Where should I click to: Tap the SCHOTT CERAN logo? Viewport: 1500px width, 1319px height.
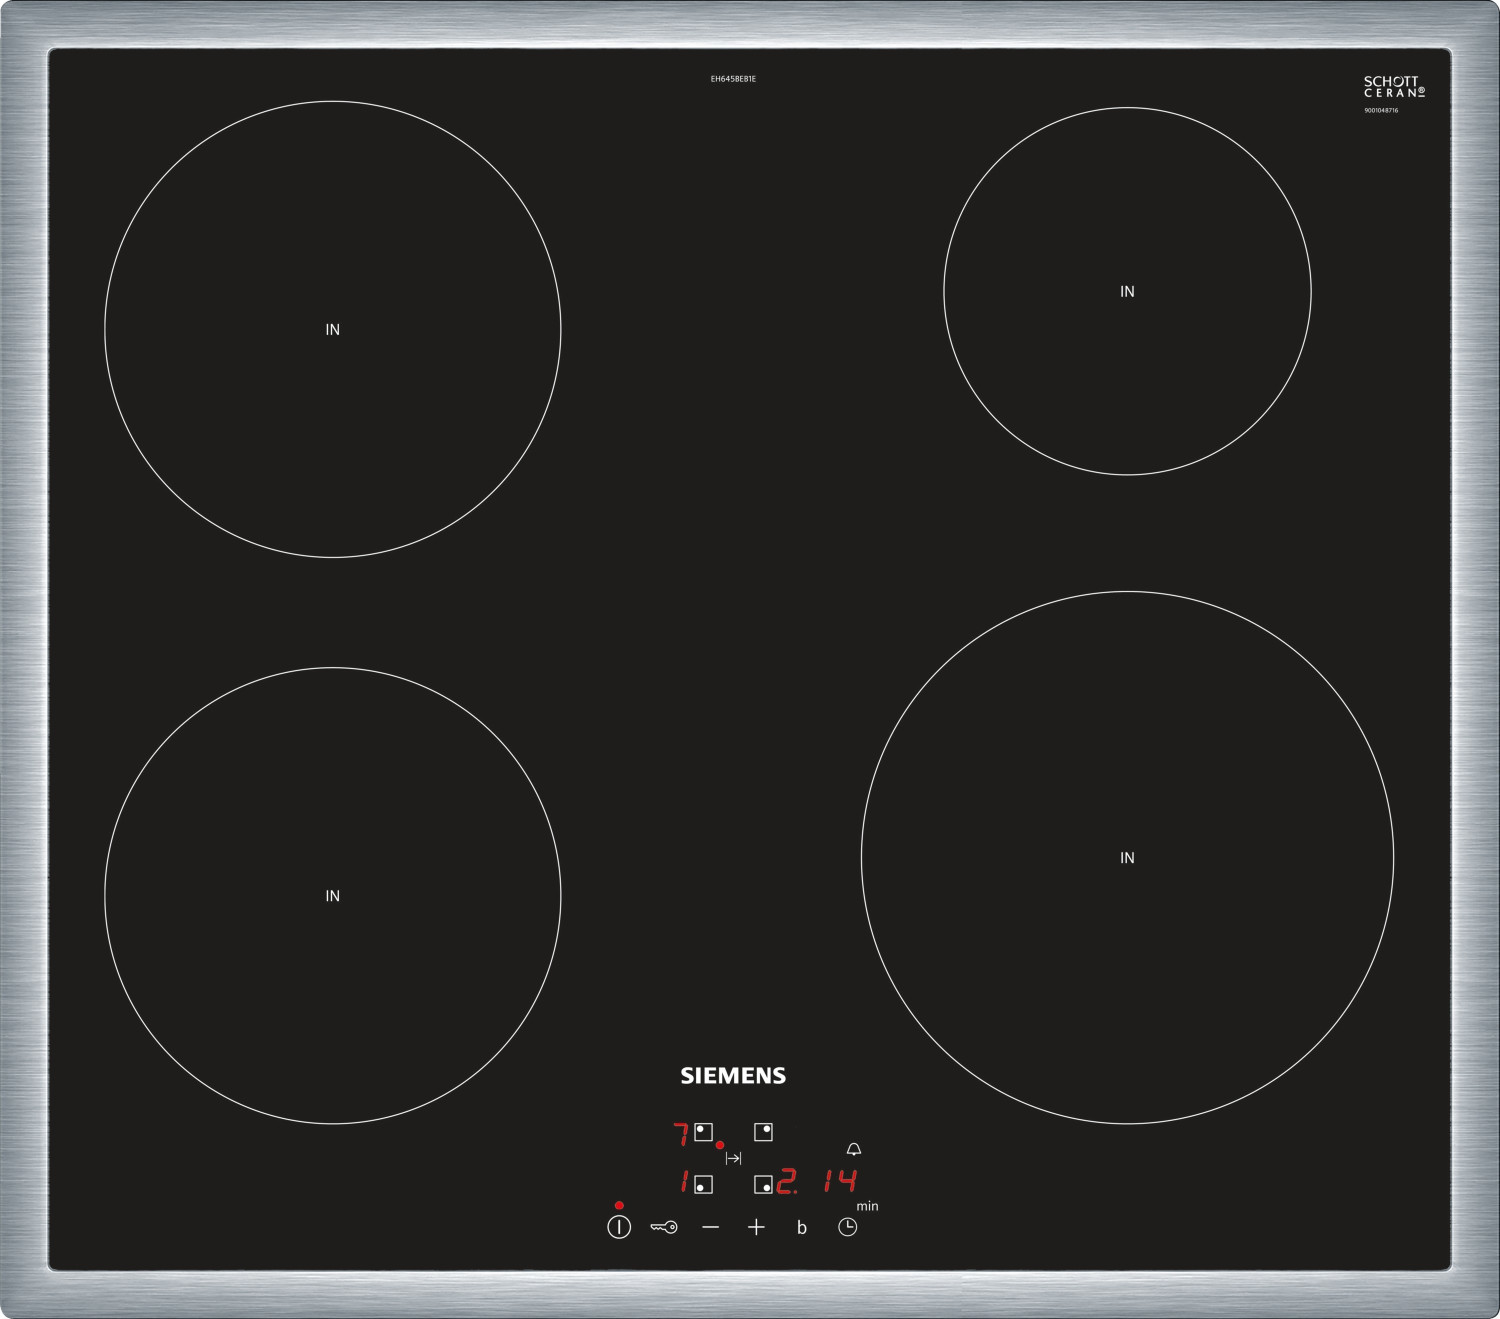point(1393,87)
